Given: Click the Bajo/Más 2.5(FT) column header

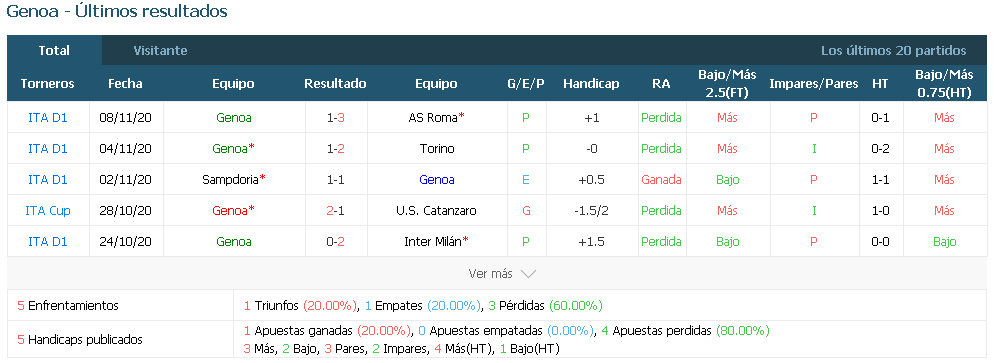Looking at the screenshot, I should tap(727, 84).
